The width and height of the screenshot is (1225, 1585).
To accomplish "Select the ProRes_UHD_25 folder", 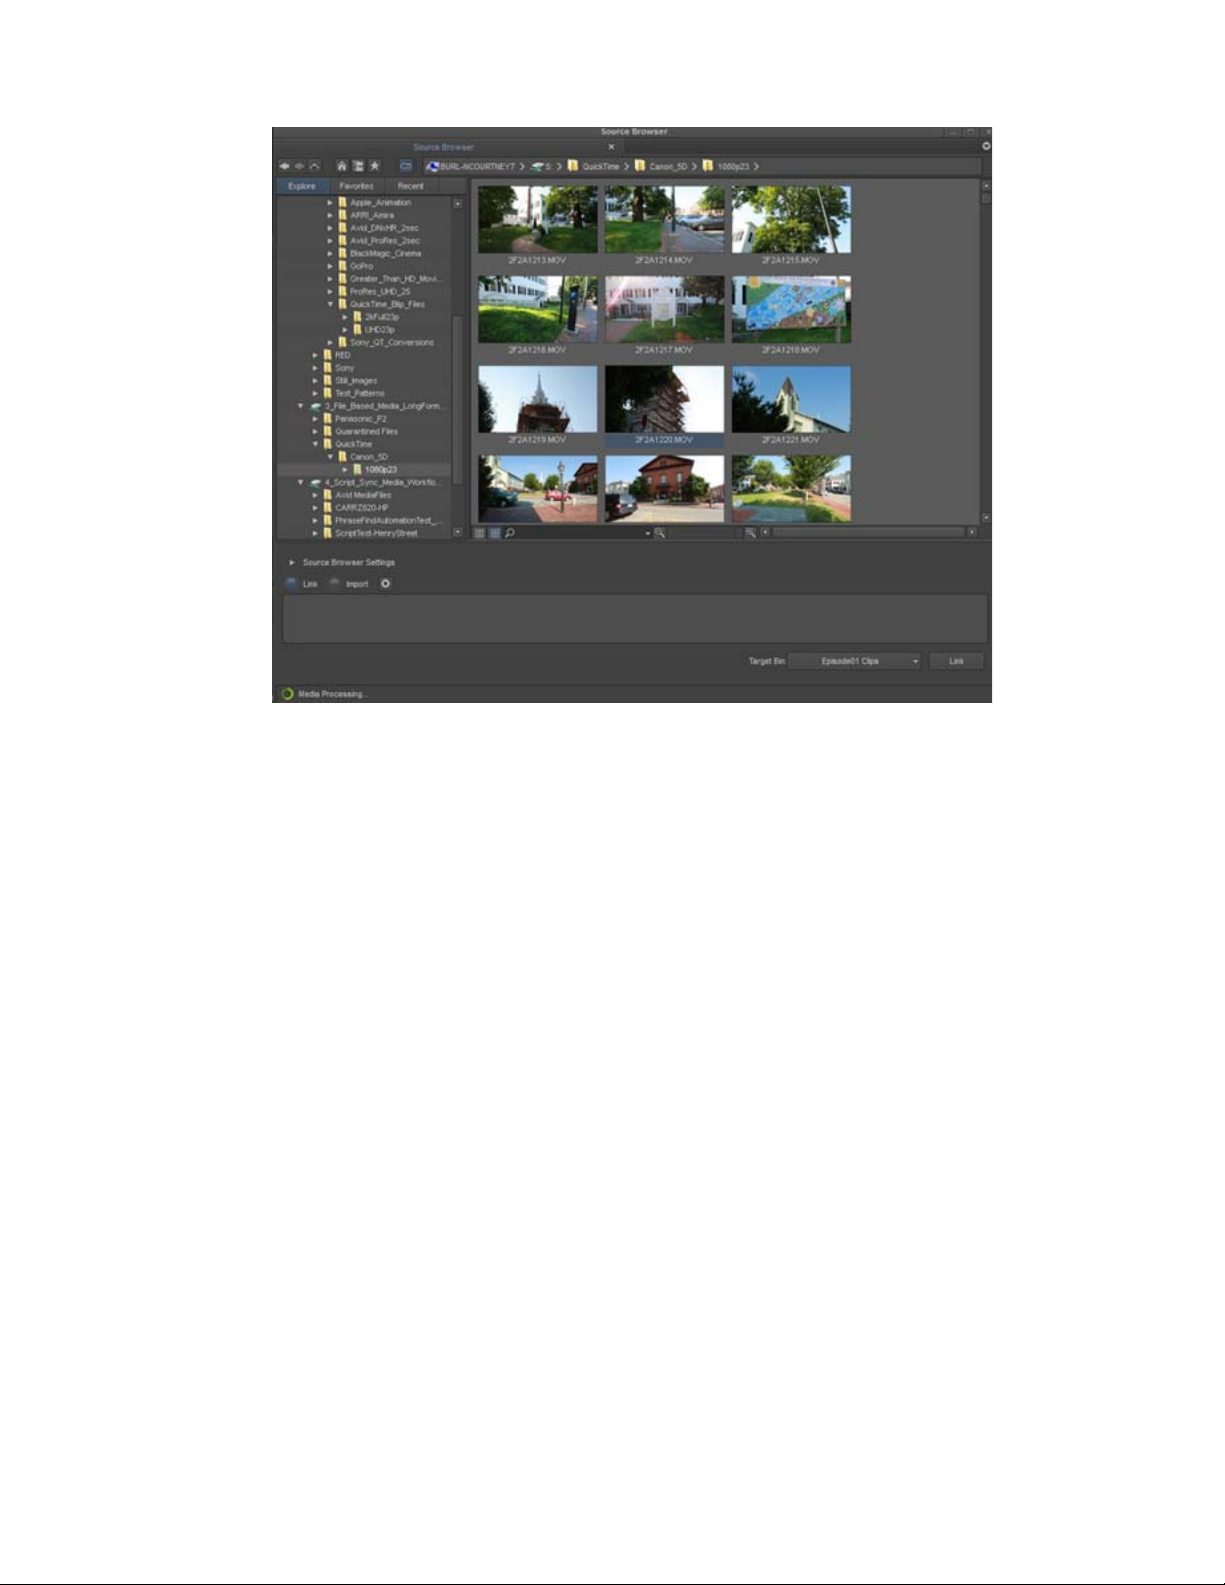I will [x=380, y=292].
